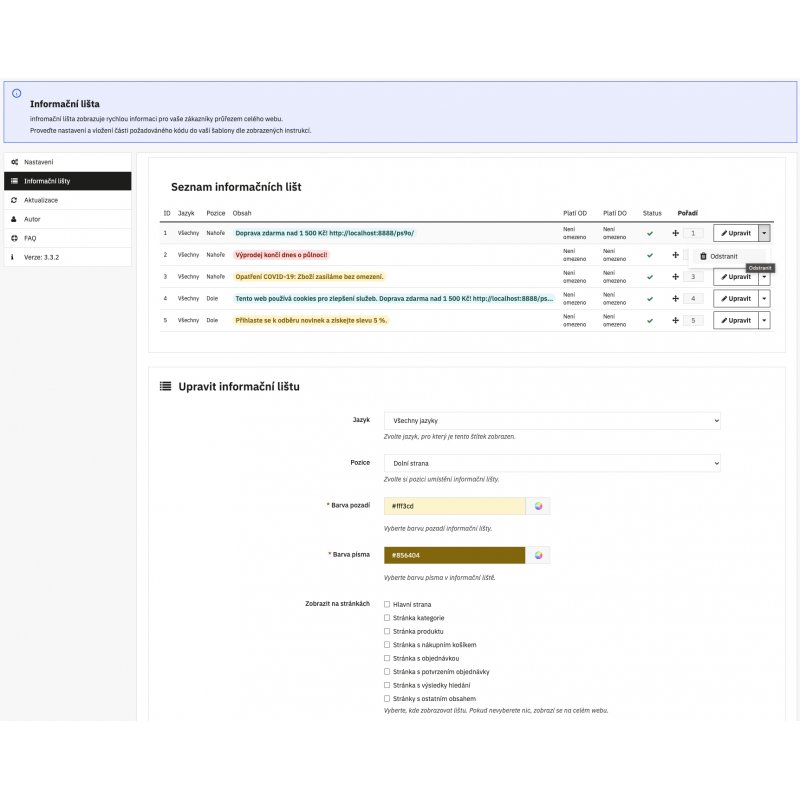Open the Jazyk language dropdown
This screenshot has width=800, height=800.
[x=552, y=421]
